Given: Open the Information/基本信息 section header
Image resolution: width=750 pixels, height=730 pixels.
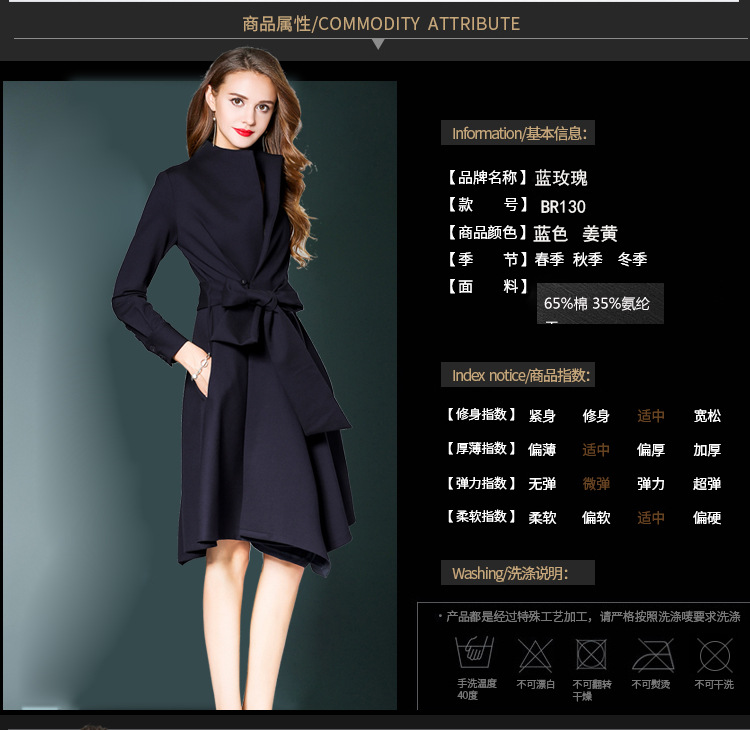Looking at the screenshot, I should (x=518, y=133).
